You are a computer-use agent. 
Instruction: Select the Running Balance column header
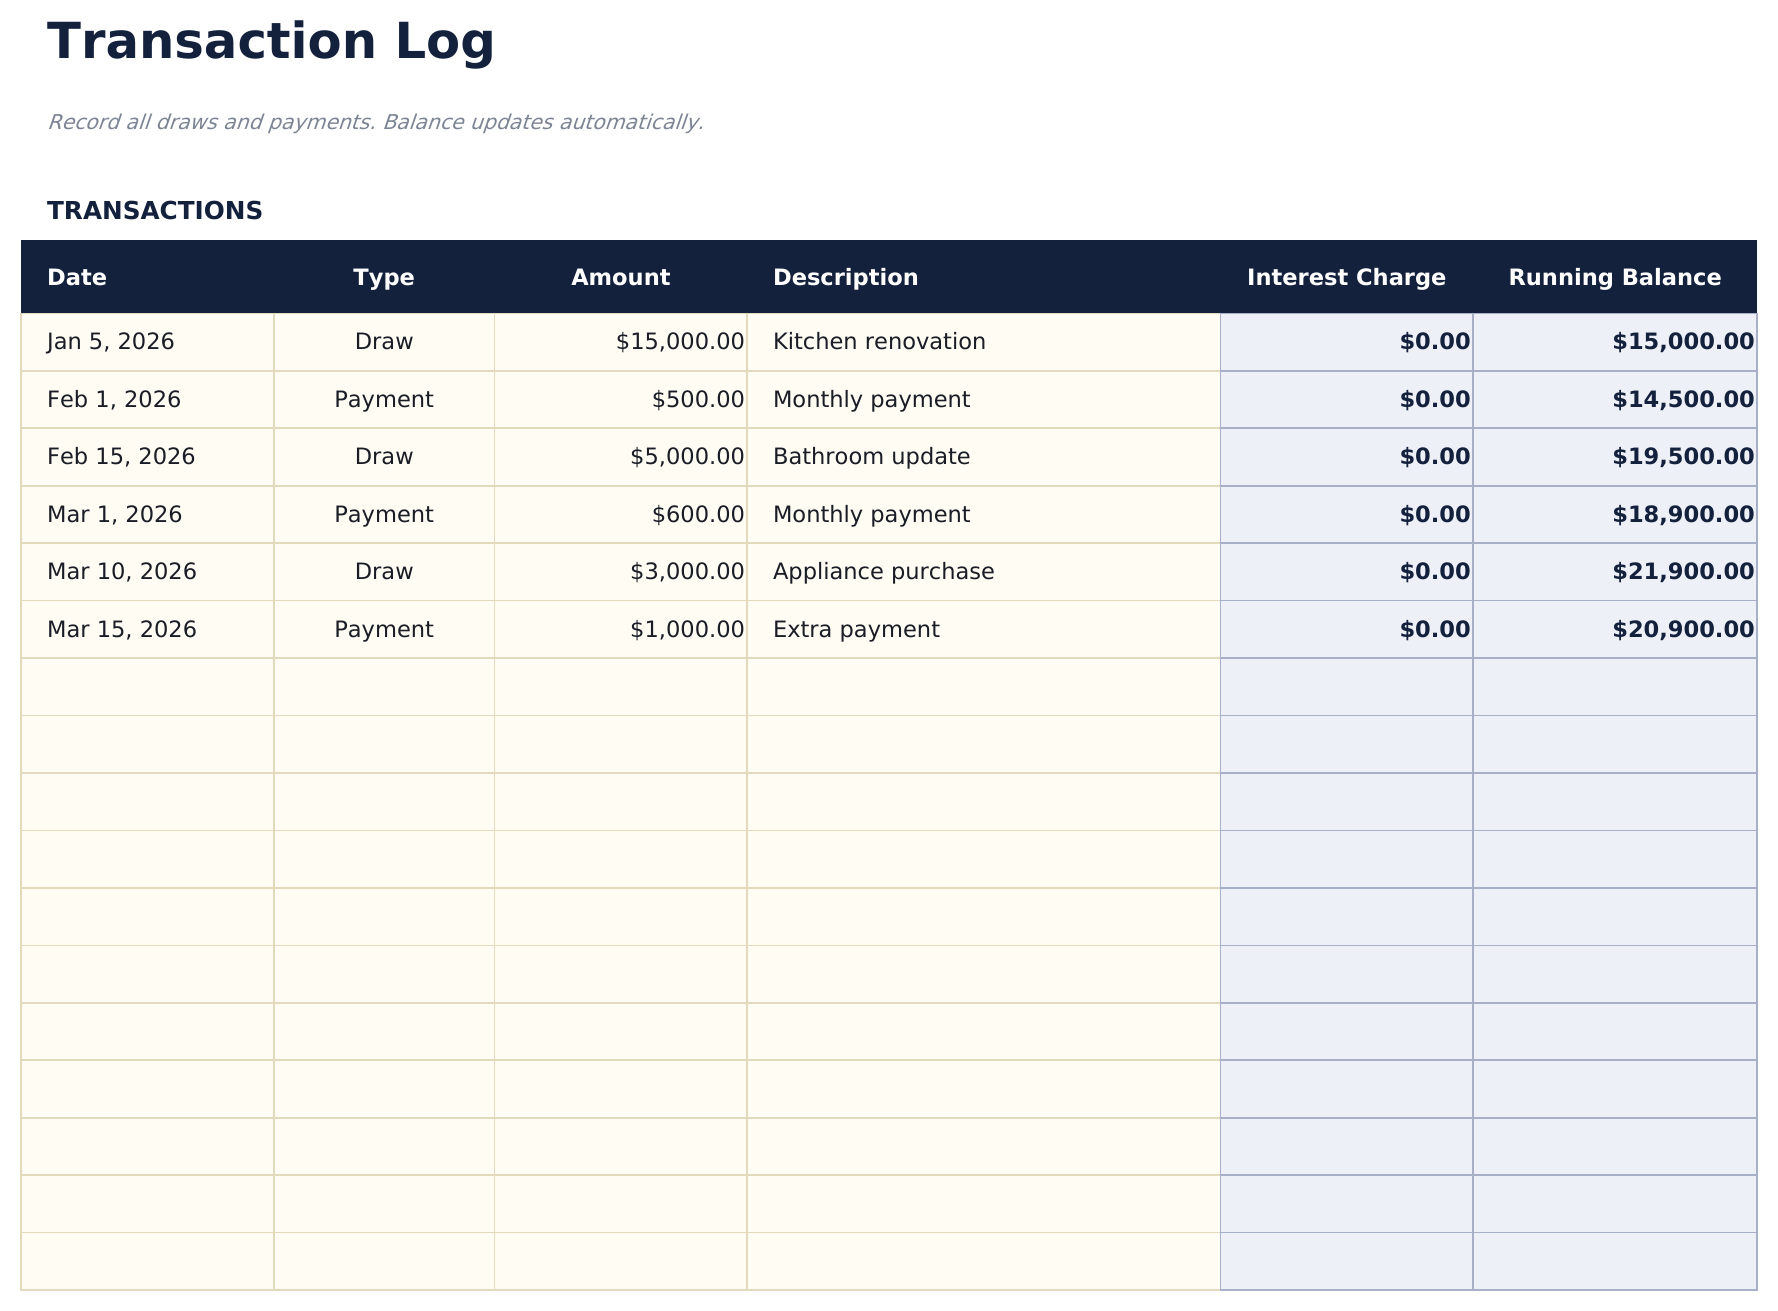1613,277
